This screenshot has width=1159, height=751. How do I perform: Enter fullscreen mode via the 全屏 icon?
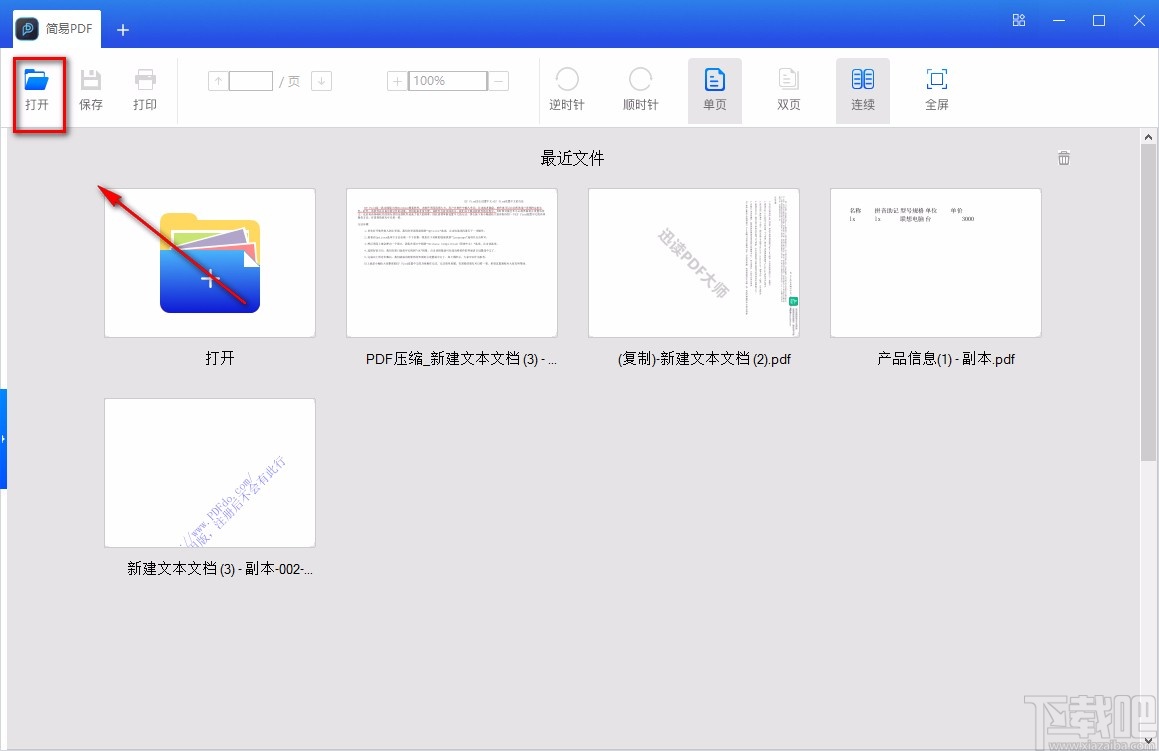click(x=936, y=90)
